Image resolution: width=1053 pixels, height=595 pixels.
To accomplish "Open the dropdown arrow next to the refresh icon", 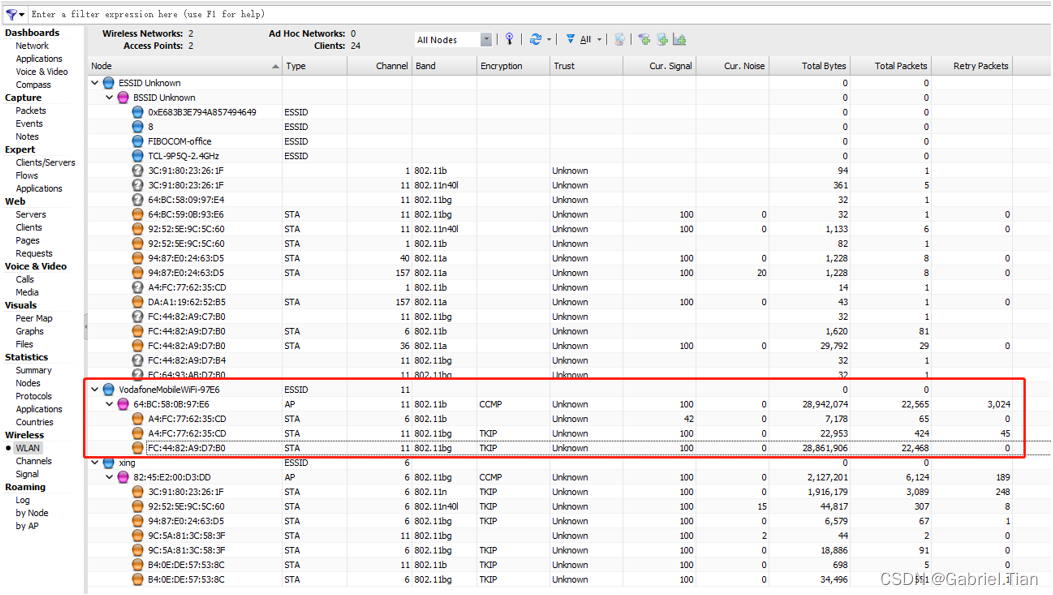I will (x=549, y=40).
